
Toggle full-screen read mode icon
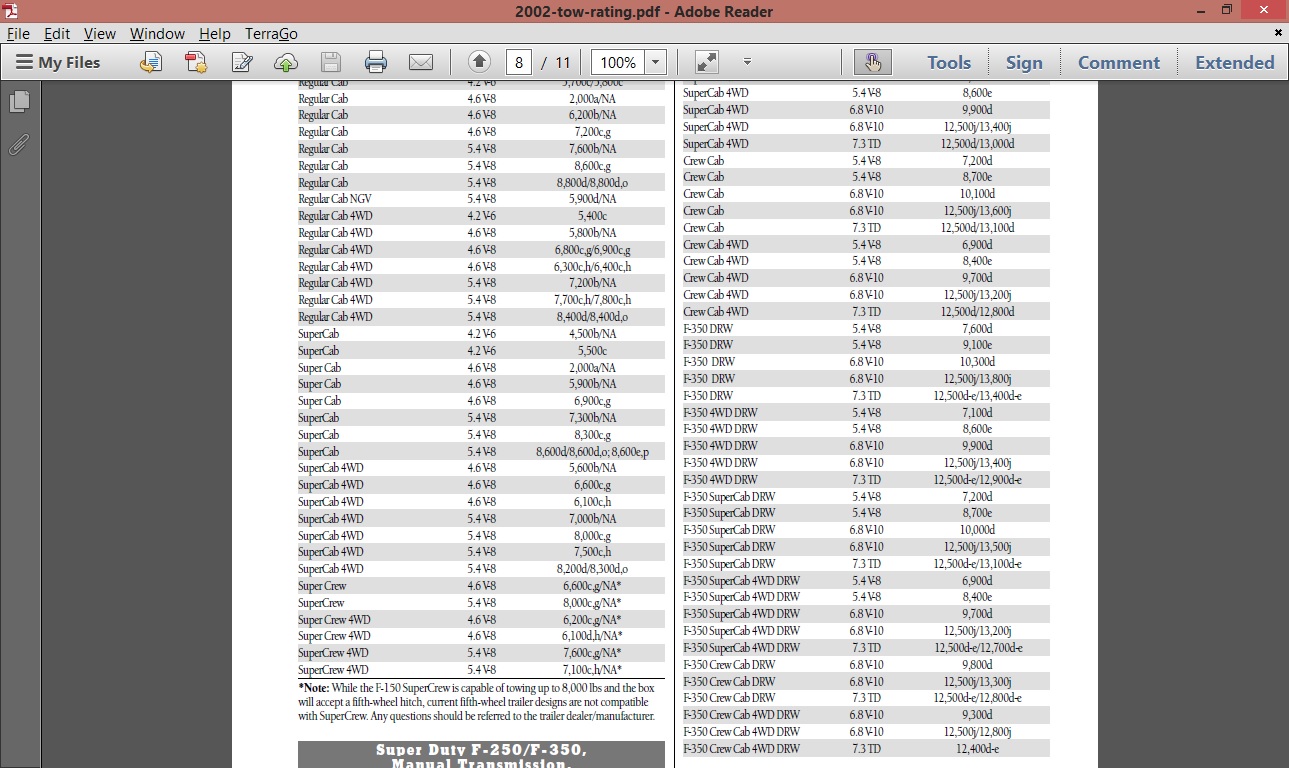tap(707, 62)
